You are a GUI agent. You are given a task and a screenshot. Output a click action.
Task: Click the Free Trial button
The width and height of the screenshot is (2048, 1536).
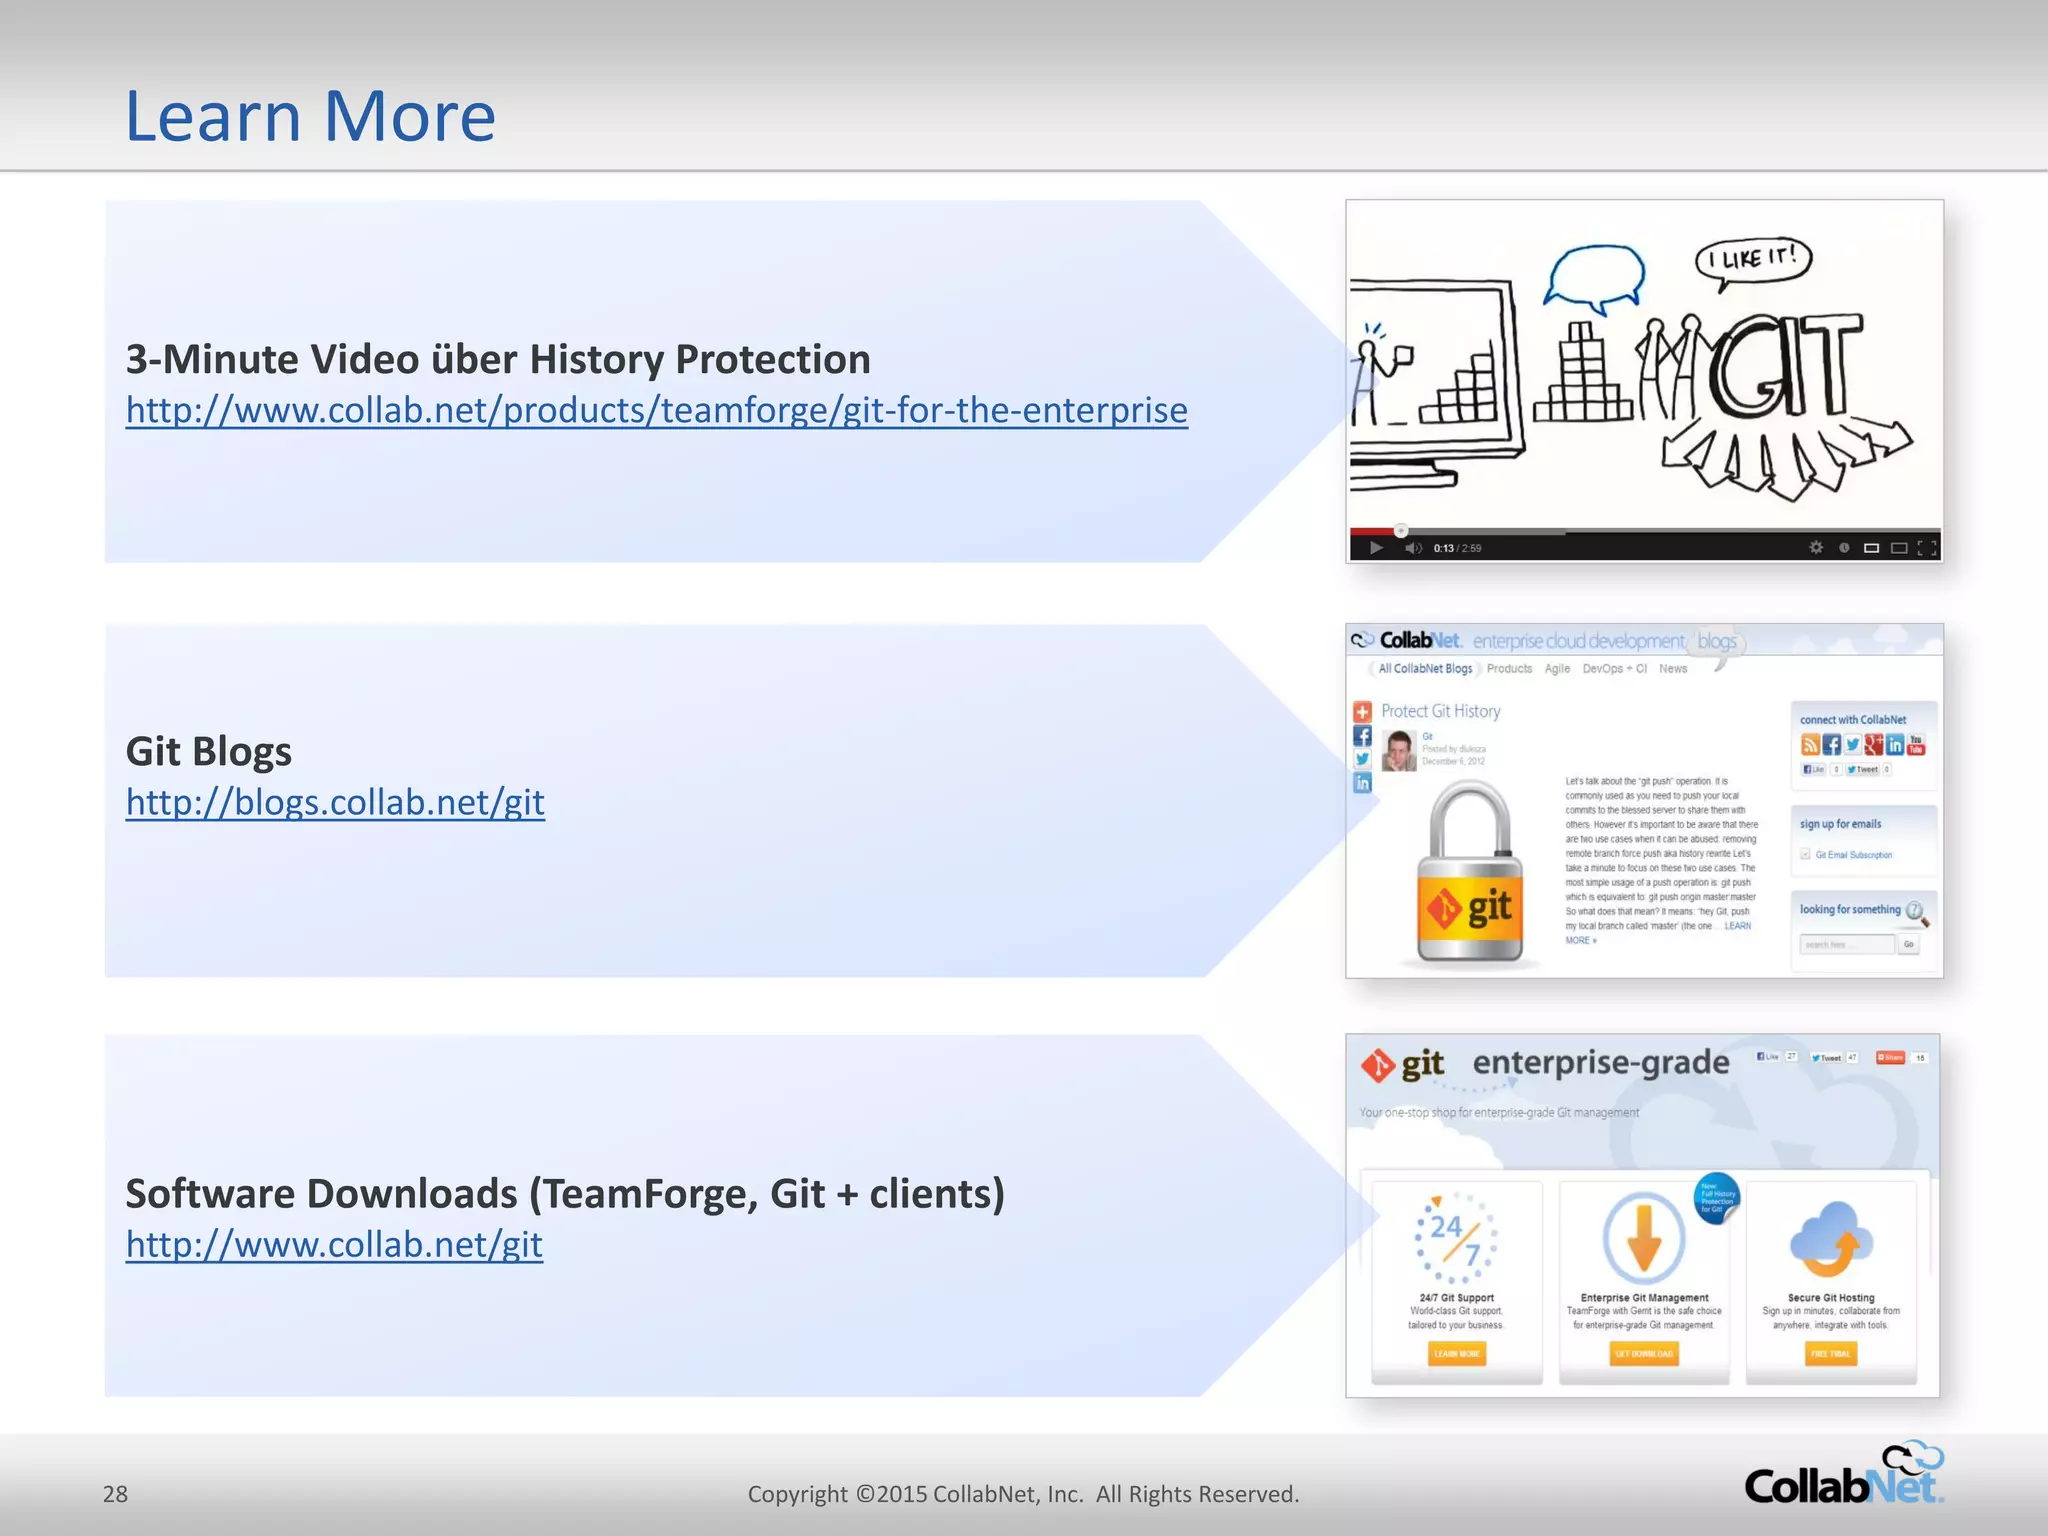pos(1831,1354)
